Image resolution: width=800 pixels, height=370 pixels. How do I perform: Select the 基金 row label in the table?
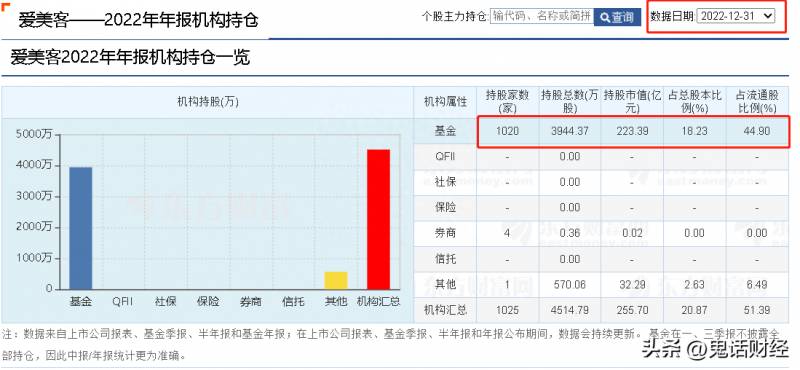(445, 131)
